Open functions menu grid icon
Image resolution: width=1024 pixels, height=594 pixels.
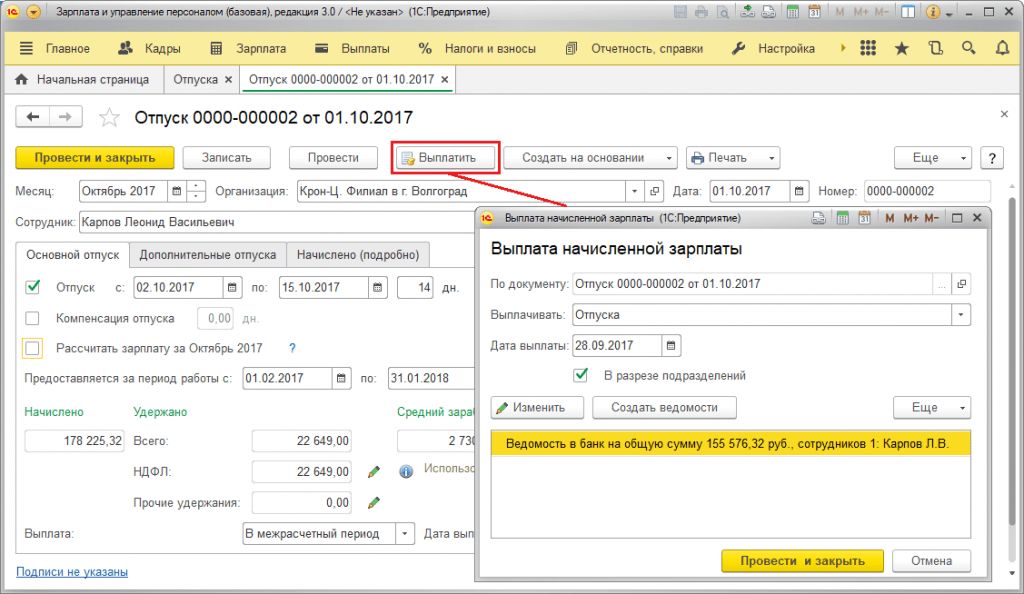(868, 48)
